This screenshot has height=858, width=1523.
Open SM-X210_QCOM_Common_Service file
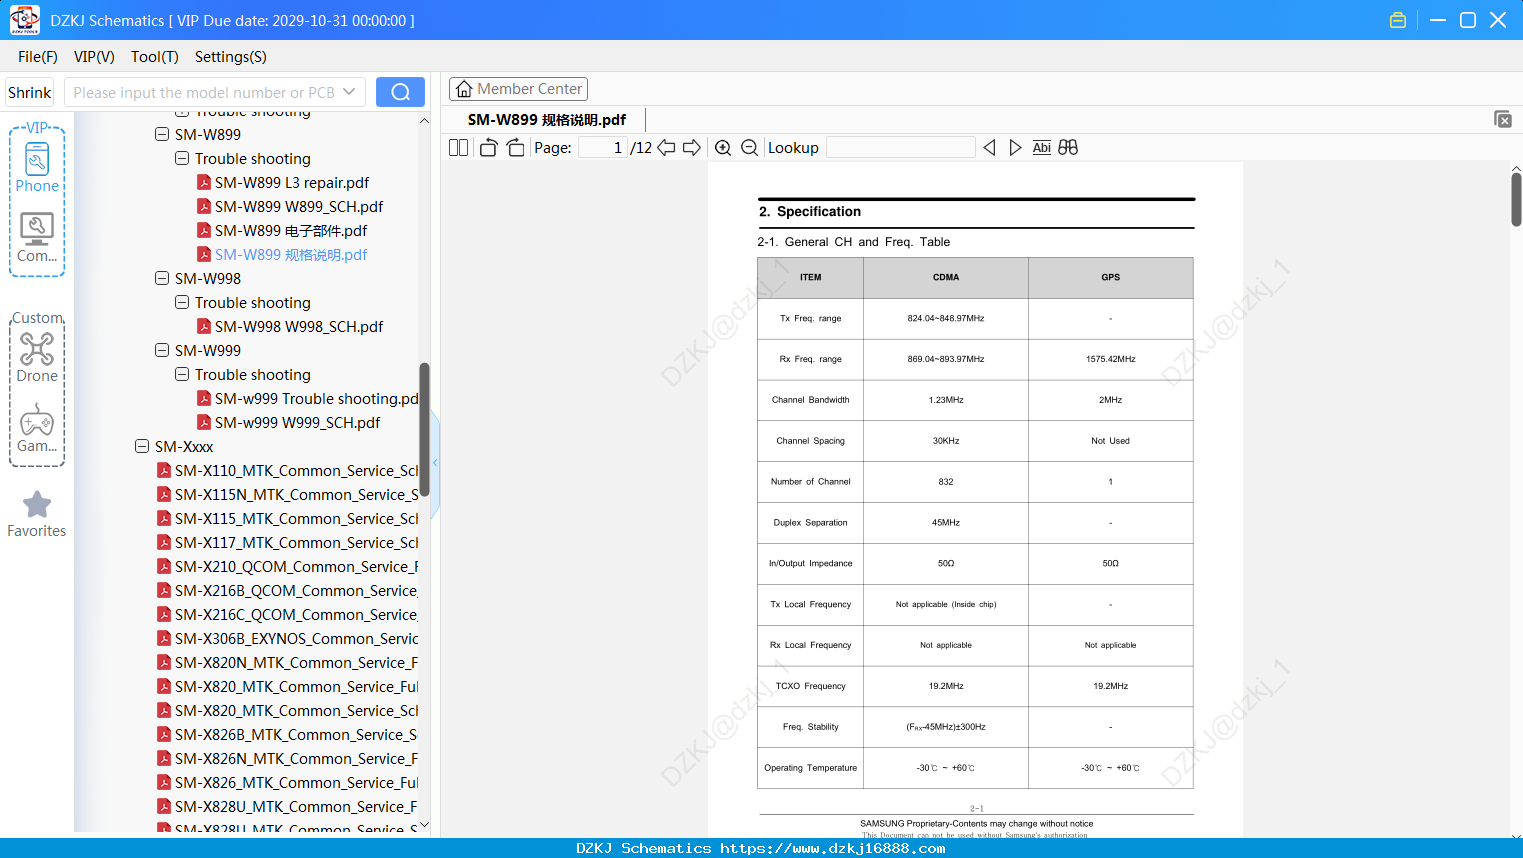pos(297,566)
